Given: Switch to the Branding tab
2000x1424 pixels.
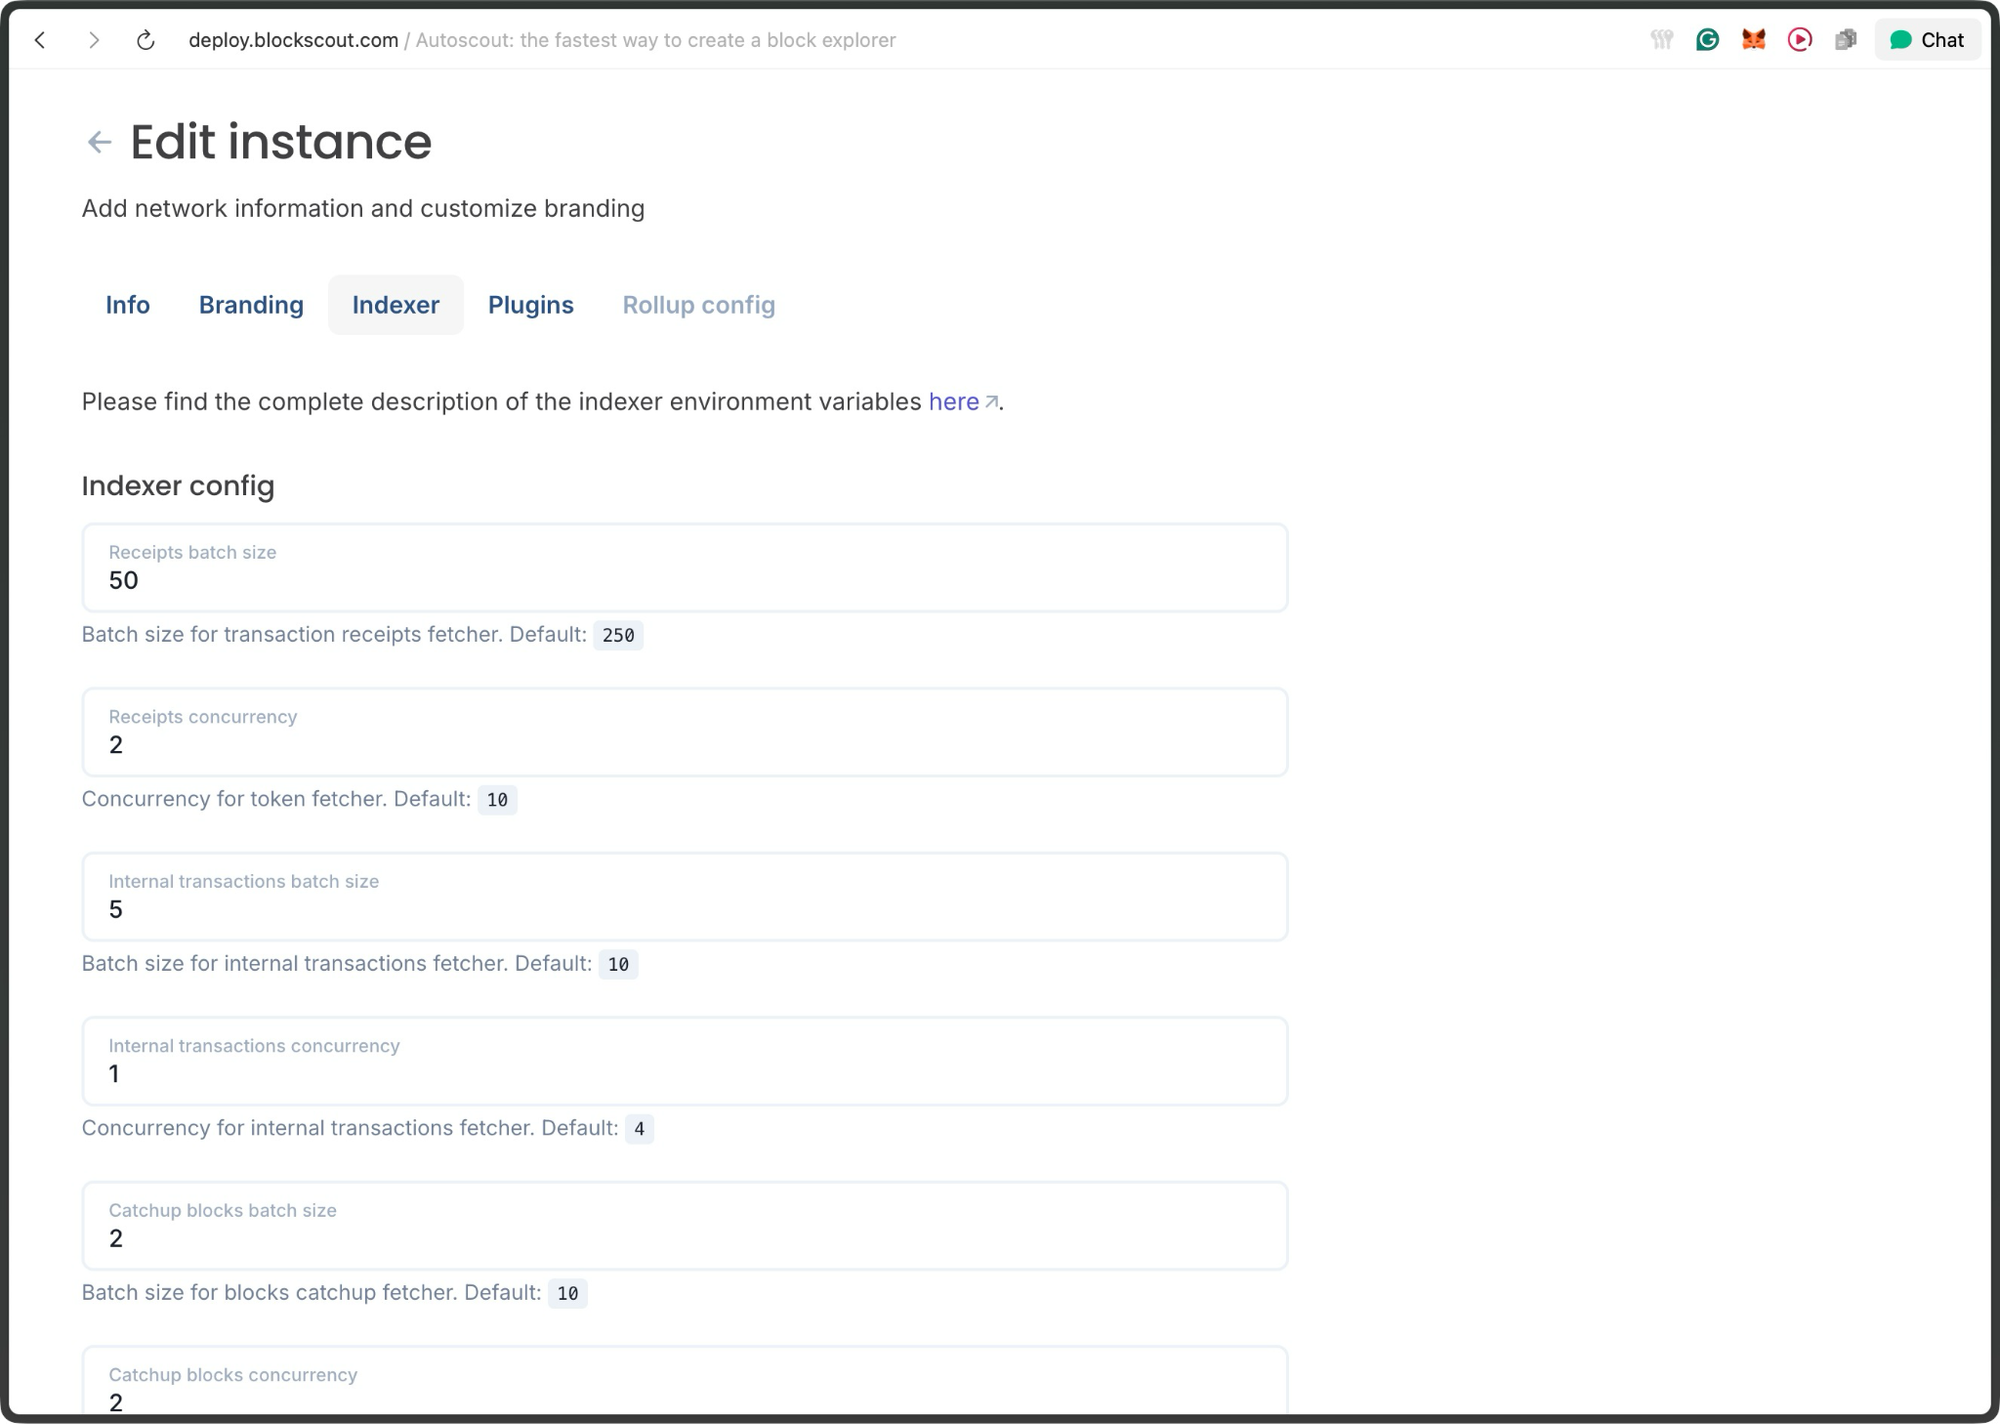Looking at the screenshot, I should [251, 305].
